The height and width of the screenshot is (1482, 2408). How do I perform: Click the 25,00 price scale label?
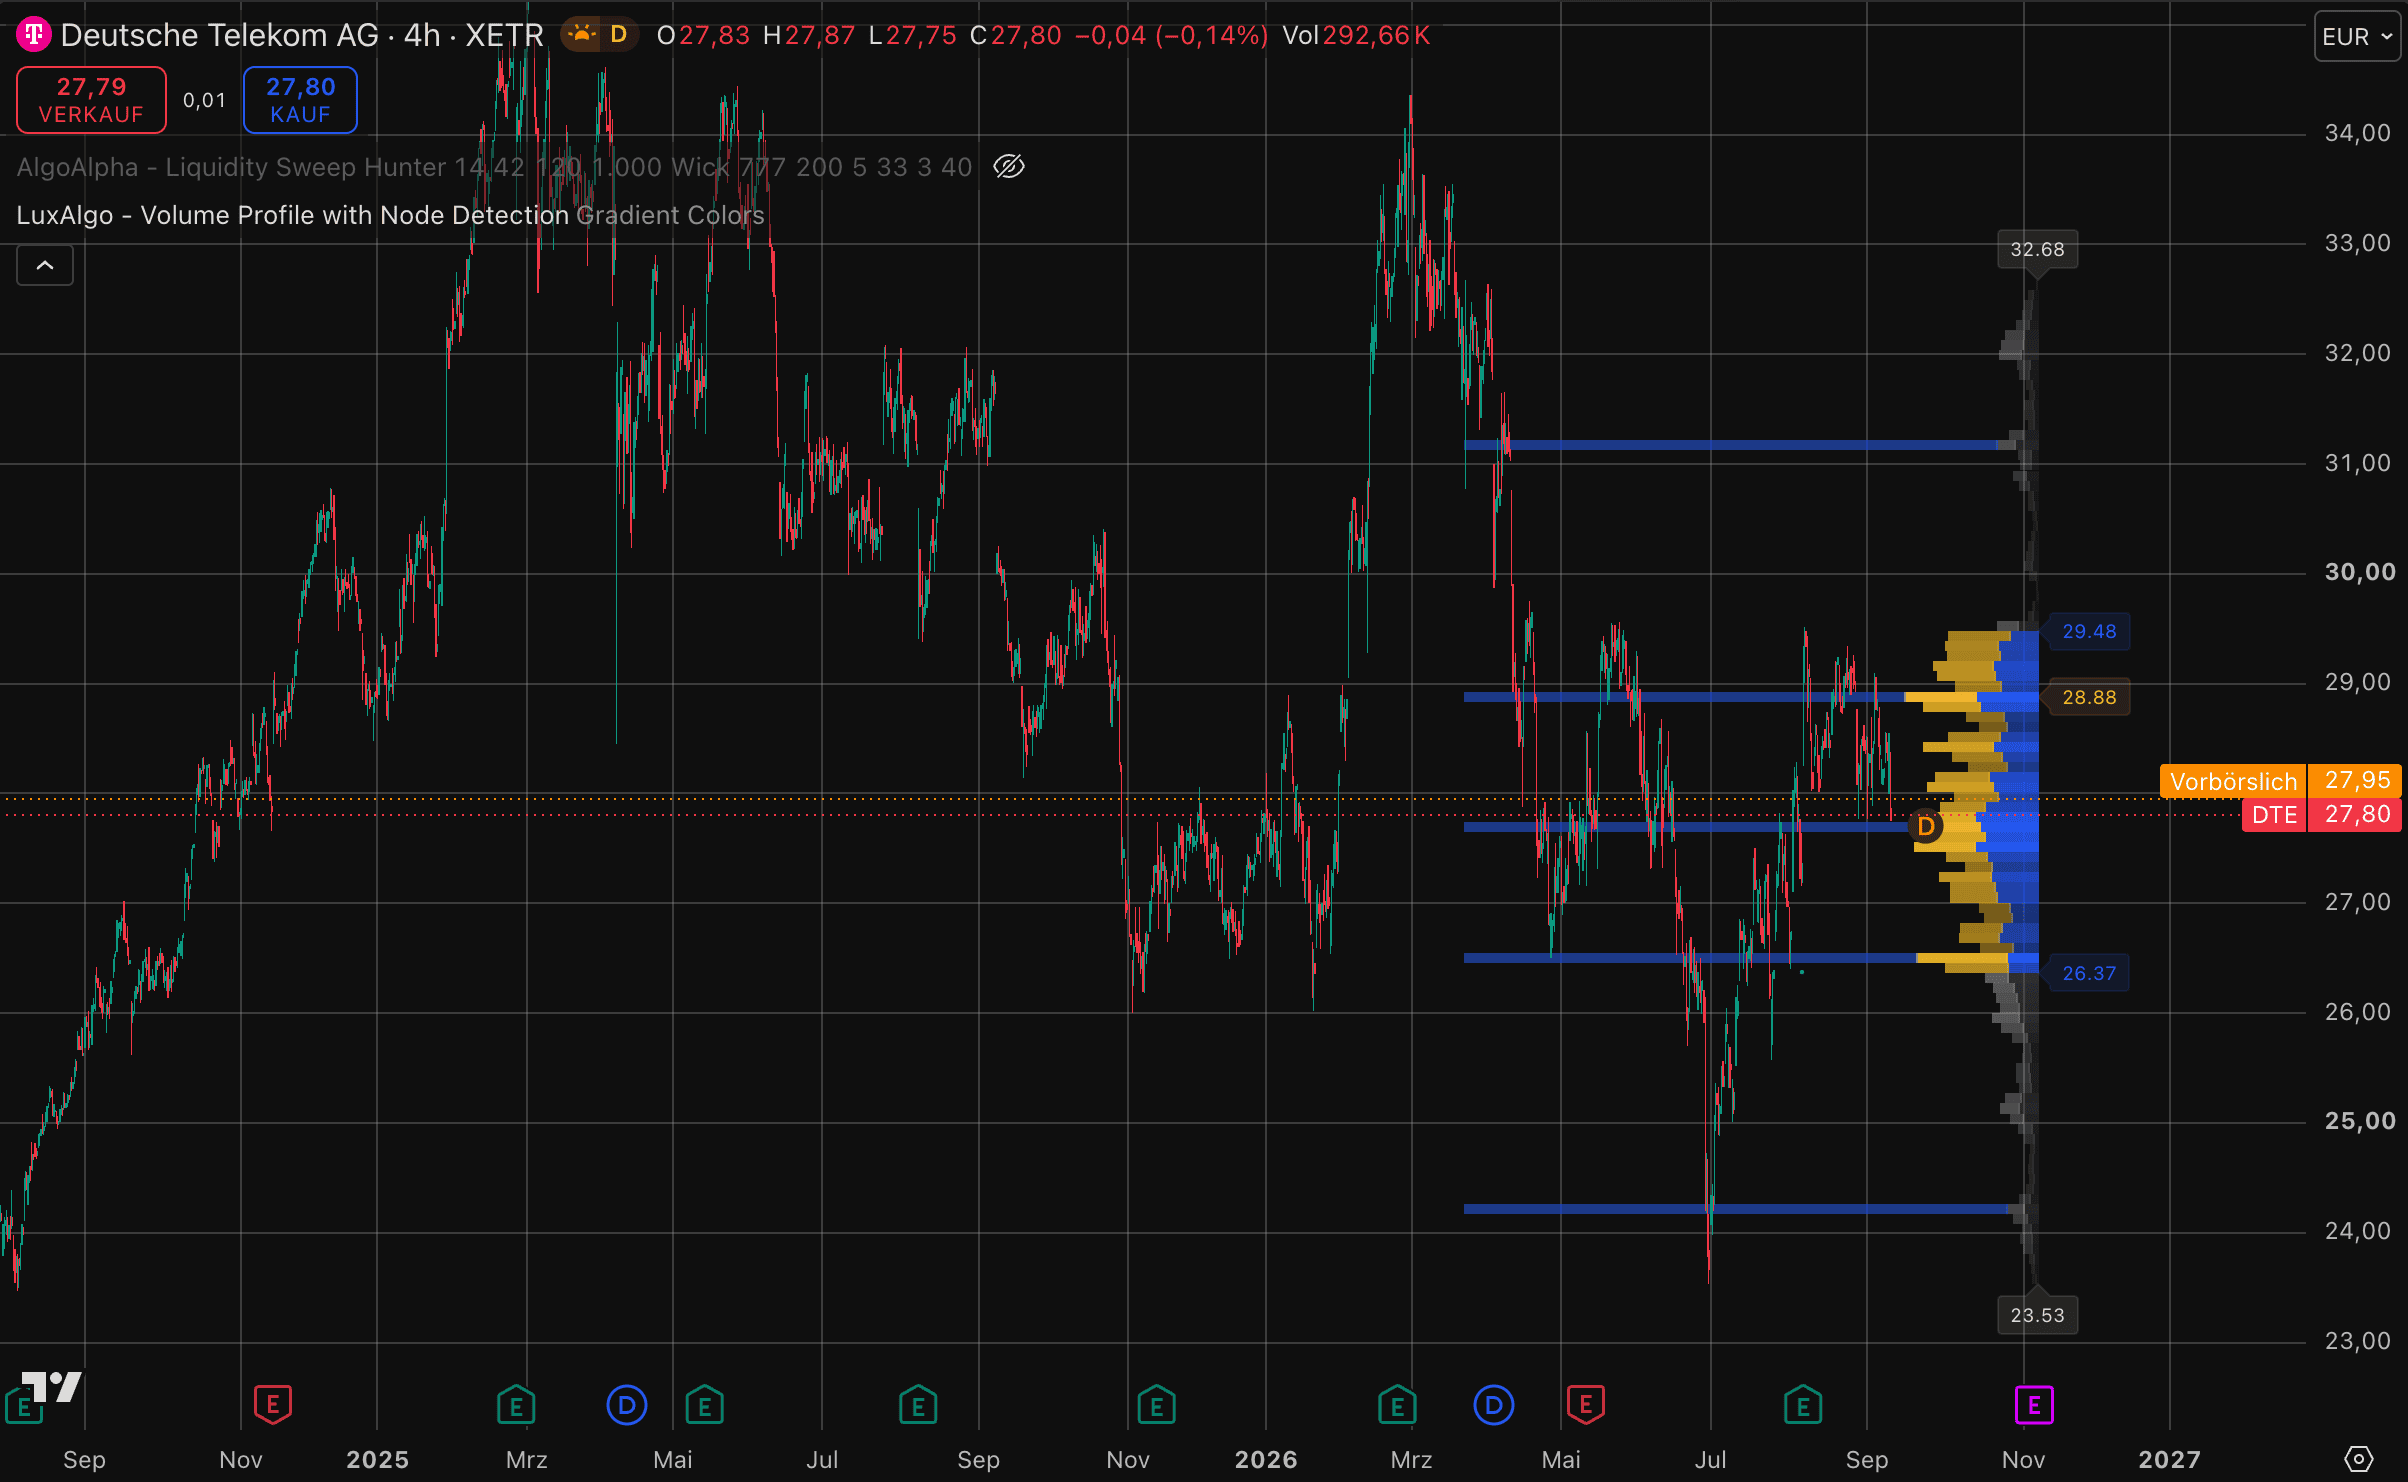point(2360,1121)
